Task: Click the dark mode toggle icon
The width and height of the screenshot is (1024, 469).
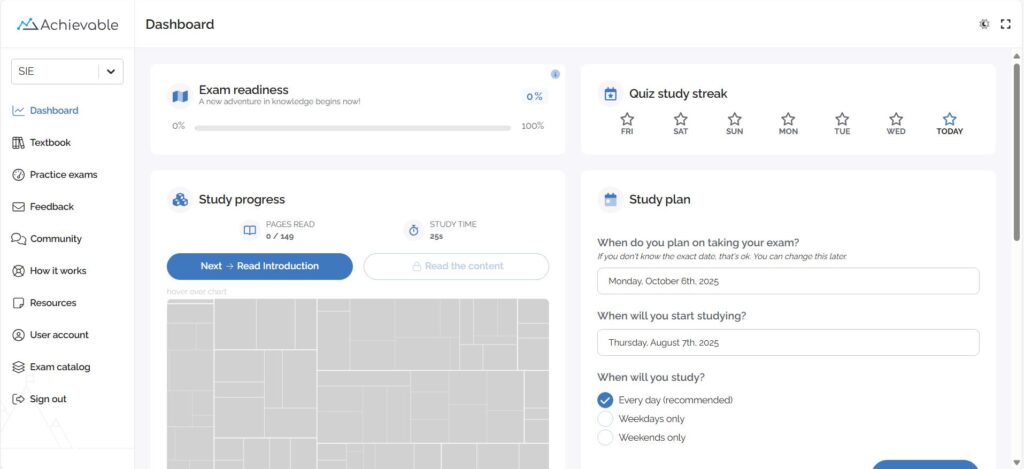Action: coord(984,24)
